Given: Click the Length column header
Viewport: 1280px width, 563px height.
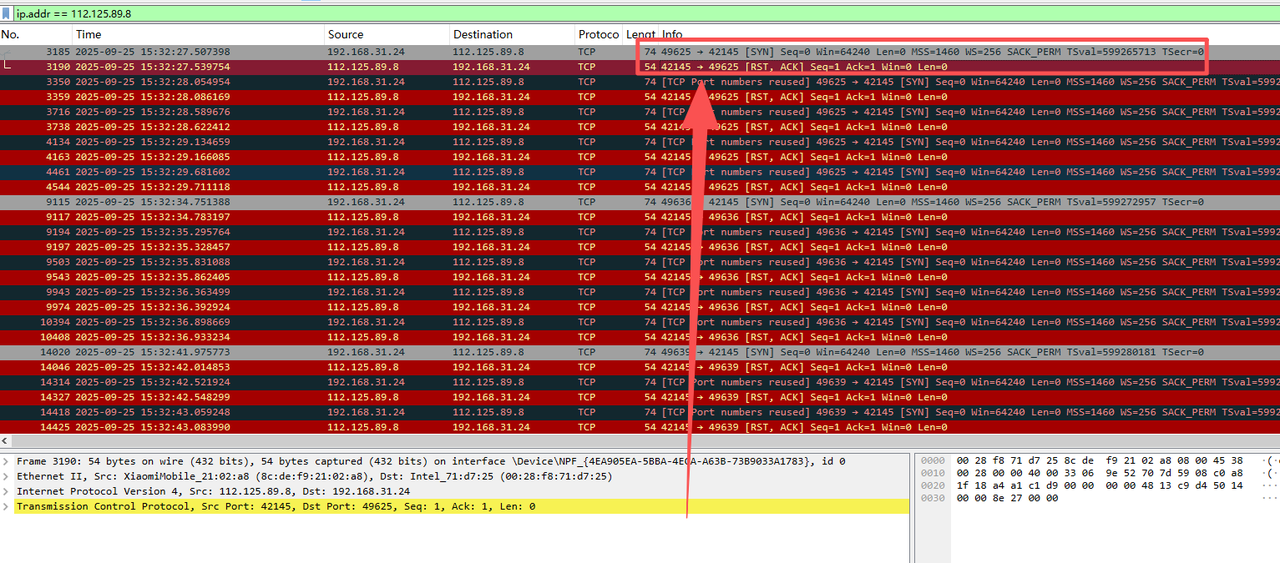Looking at the screenshot, I should [640, 35].
